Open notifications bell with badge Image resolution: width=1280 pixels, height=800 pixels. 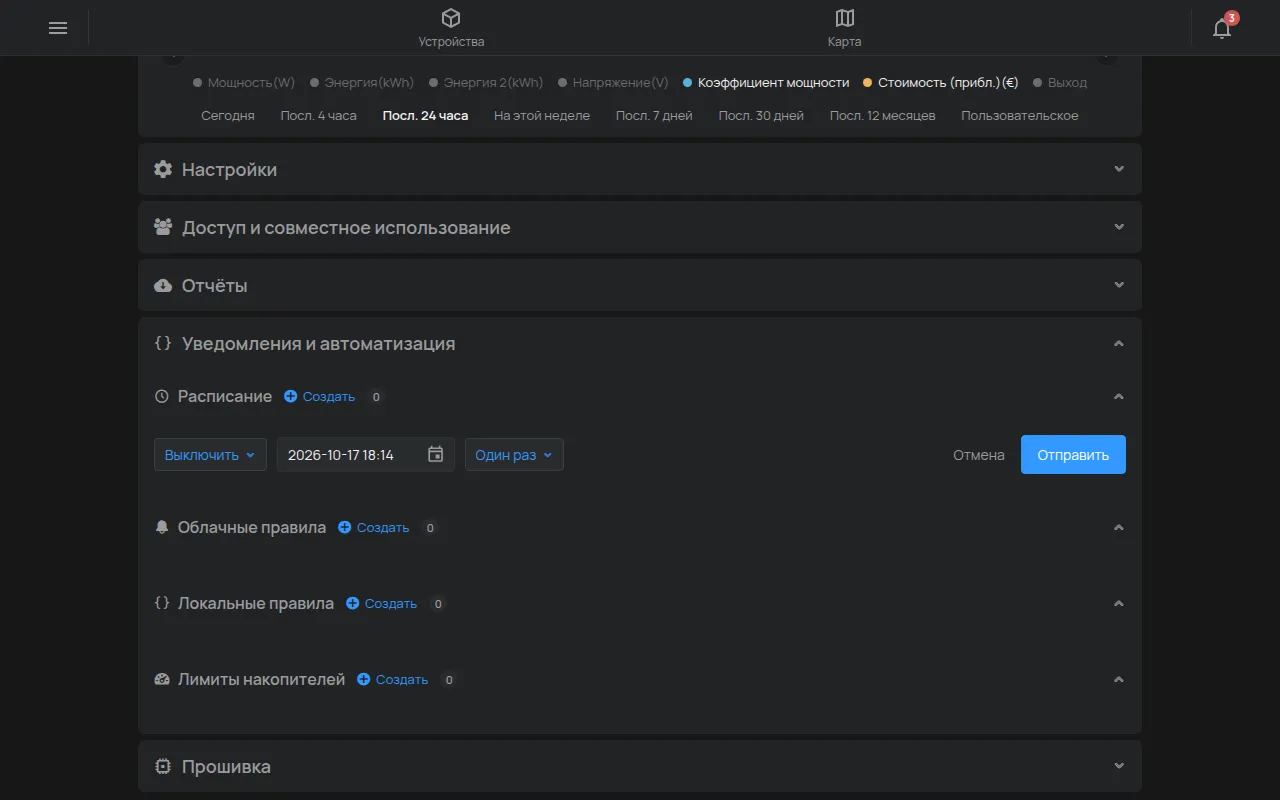[1222, 27]
